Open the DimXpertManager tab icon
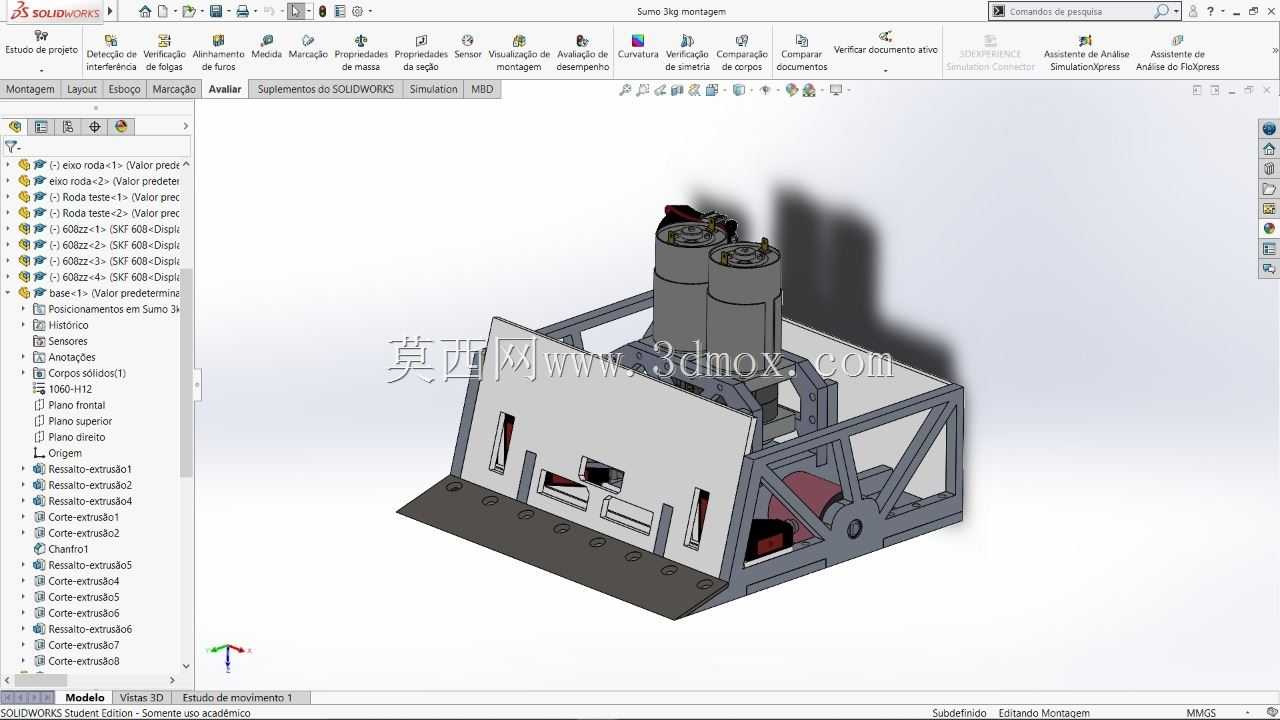Screen dimensions: 1280x720 95,127
